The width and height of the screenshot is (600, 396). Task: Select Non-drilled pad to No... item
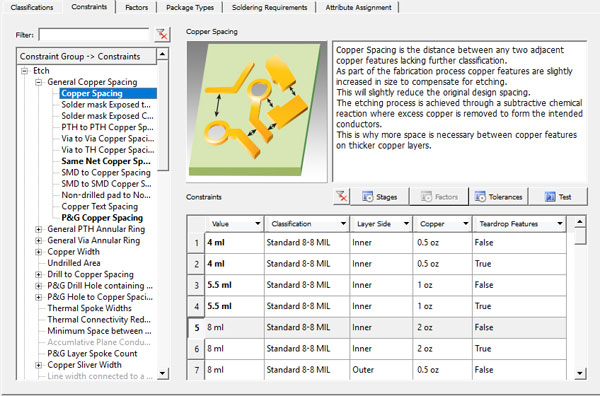click(x=106, y=195)
